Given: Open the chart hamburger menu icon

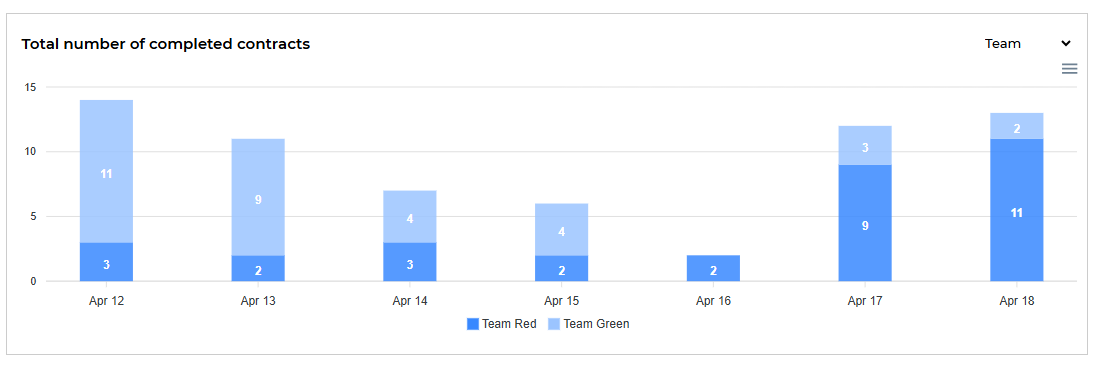Looking at the screenshot, I should coord(1069,69).
